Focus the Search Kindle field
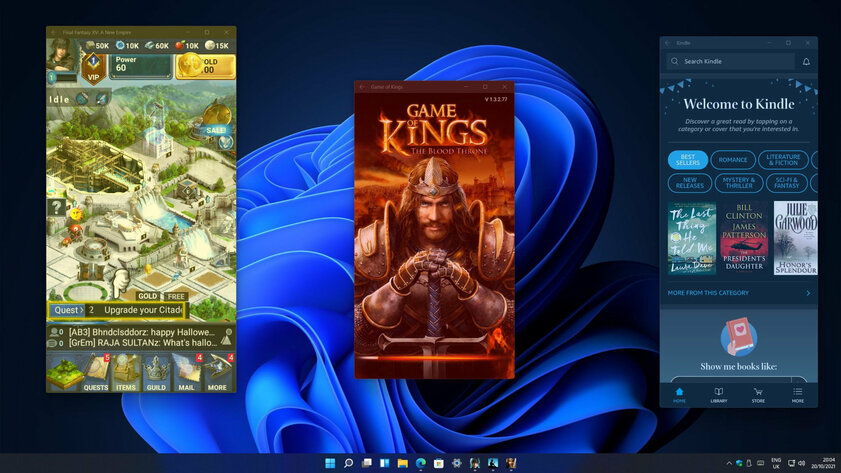This screenshot has width=841, height=473. click(731, 61)
